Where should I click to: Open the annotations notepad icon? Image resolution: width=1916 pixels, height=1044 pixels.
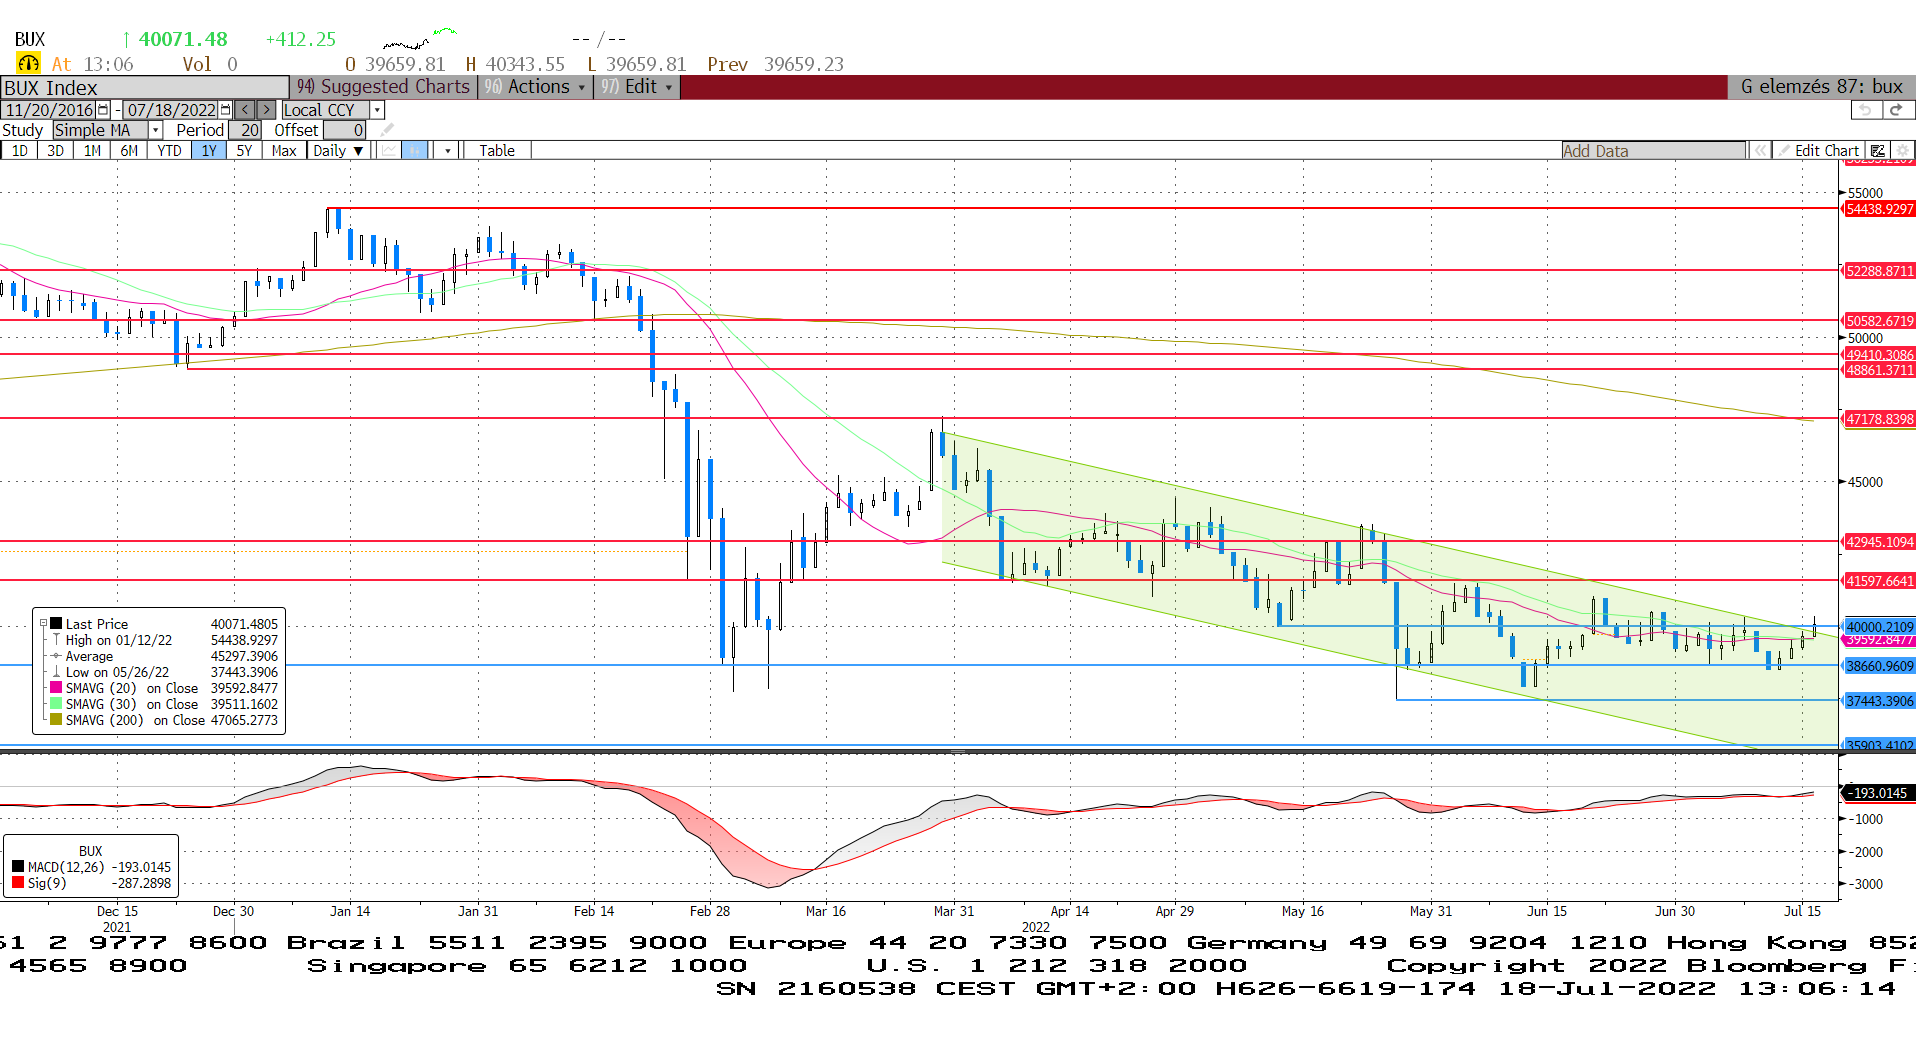pyautogui.click(x=1878, y=151)
